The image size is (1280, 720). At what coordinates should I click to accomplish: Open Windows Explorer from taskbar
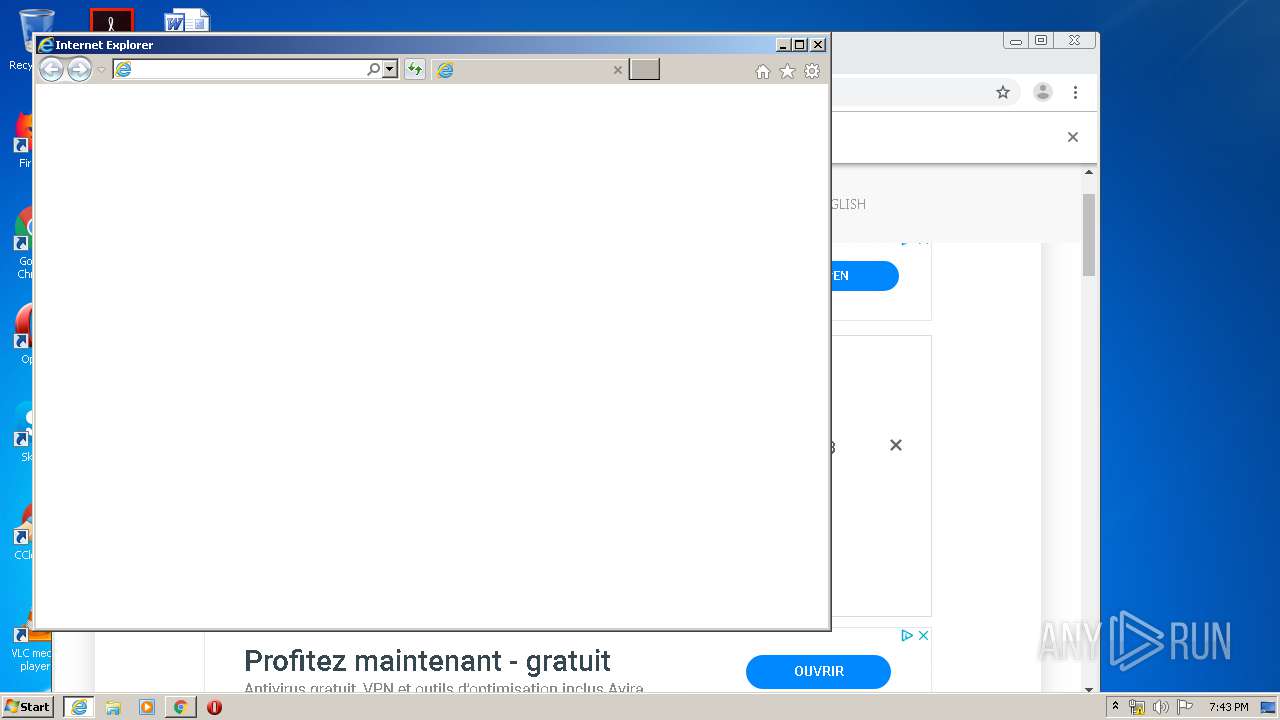point(113,707)
